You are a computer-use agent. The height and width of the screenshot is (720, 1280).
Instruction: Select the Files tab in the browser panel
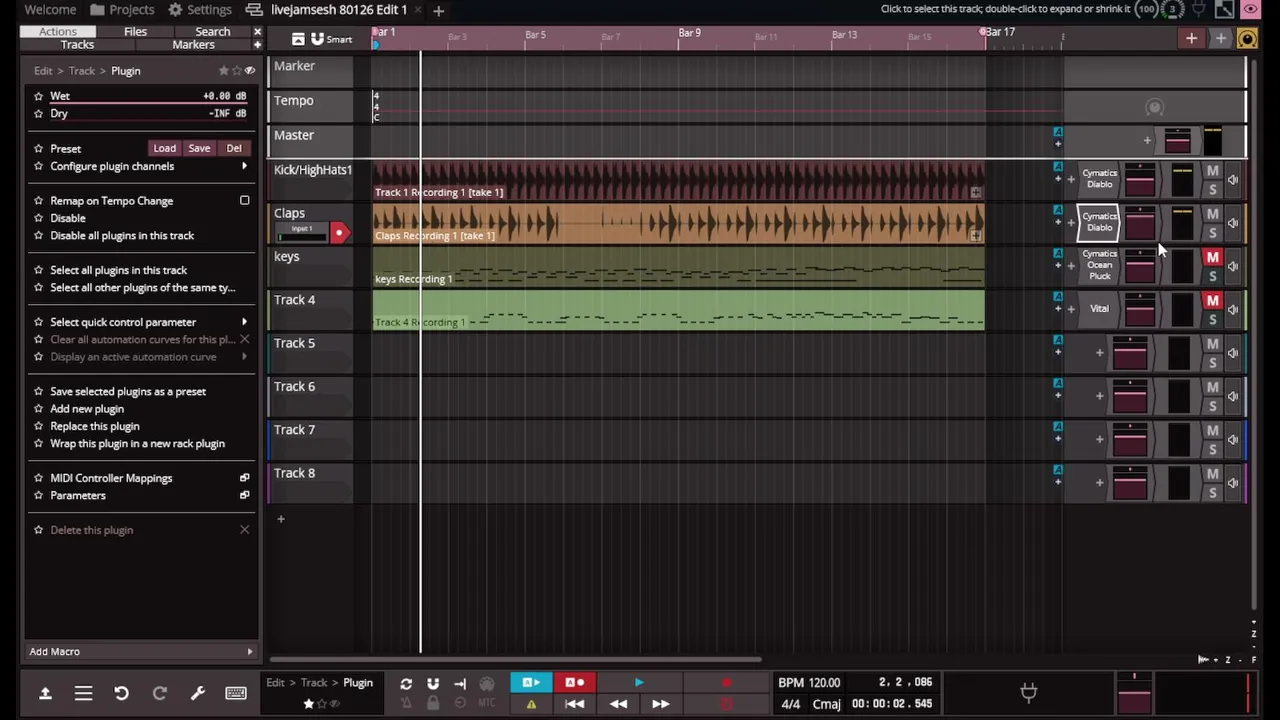click(x=135, y=32)
